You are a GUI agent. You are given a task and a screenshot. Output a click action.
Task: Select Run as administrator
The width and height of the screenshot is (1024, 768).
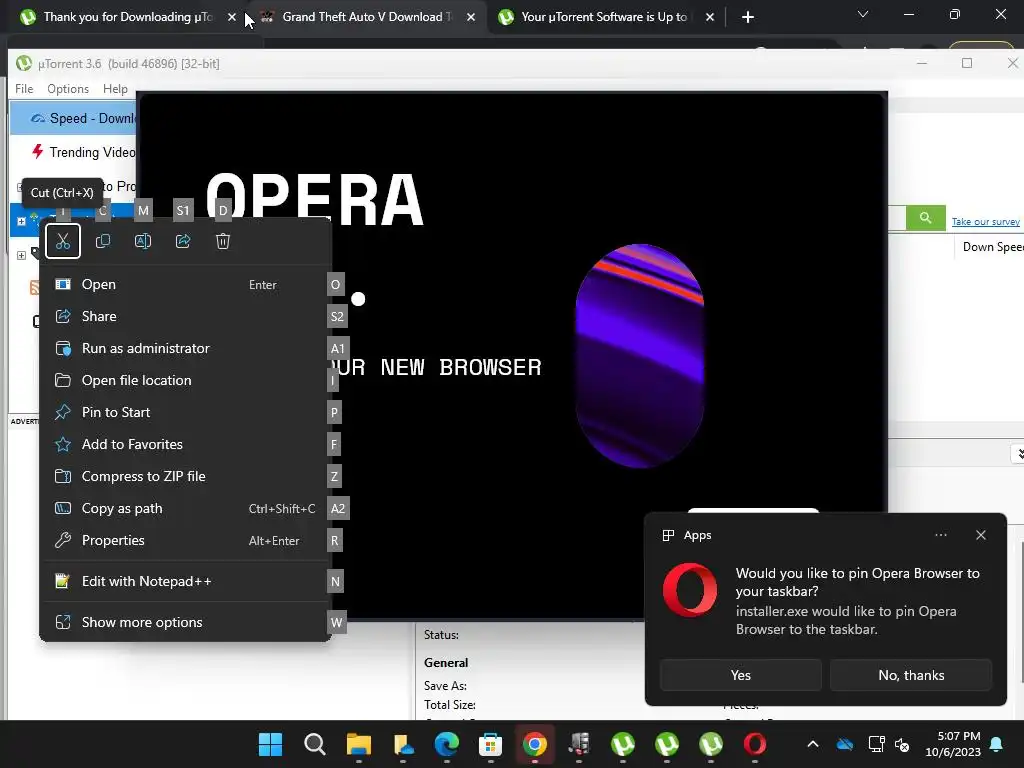(x=185, y=348)
